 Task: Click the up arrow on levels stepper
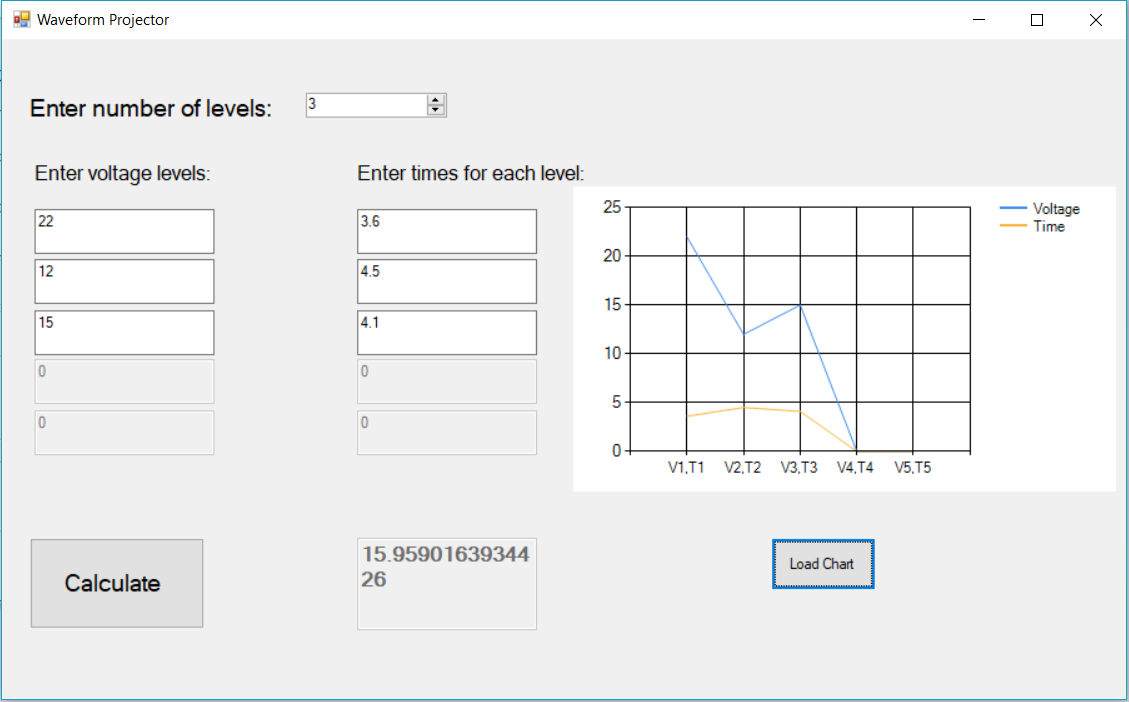coord(437,99)
